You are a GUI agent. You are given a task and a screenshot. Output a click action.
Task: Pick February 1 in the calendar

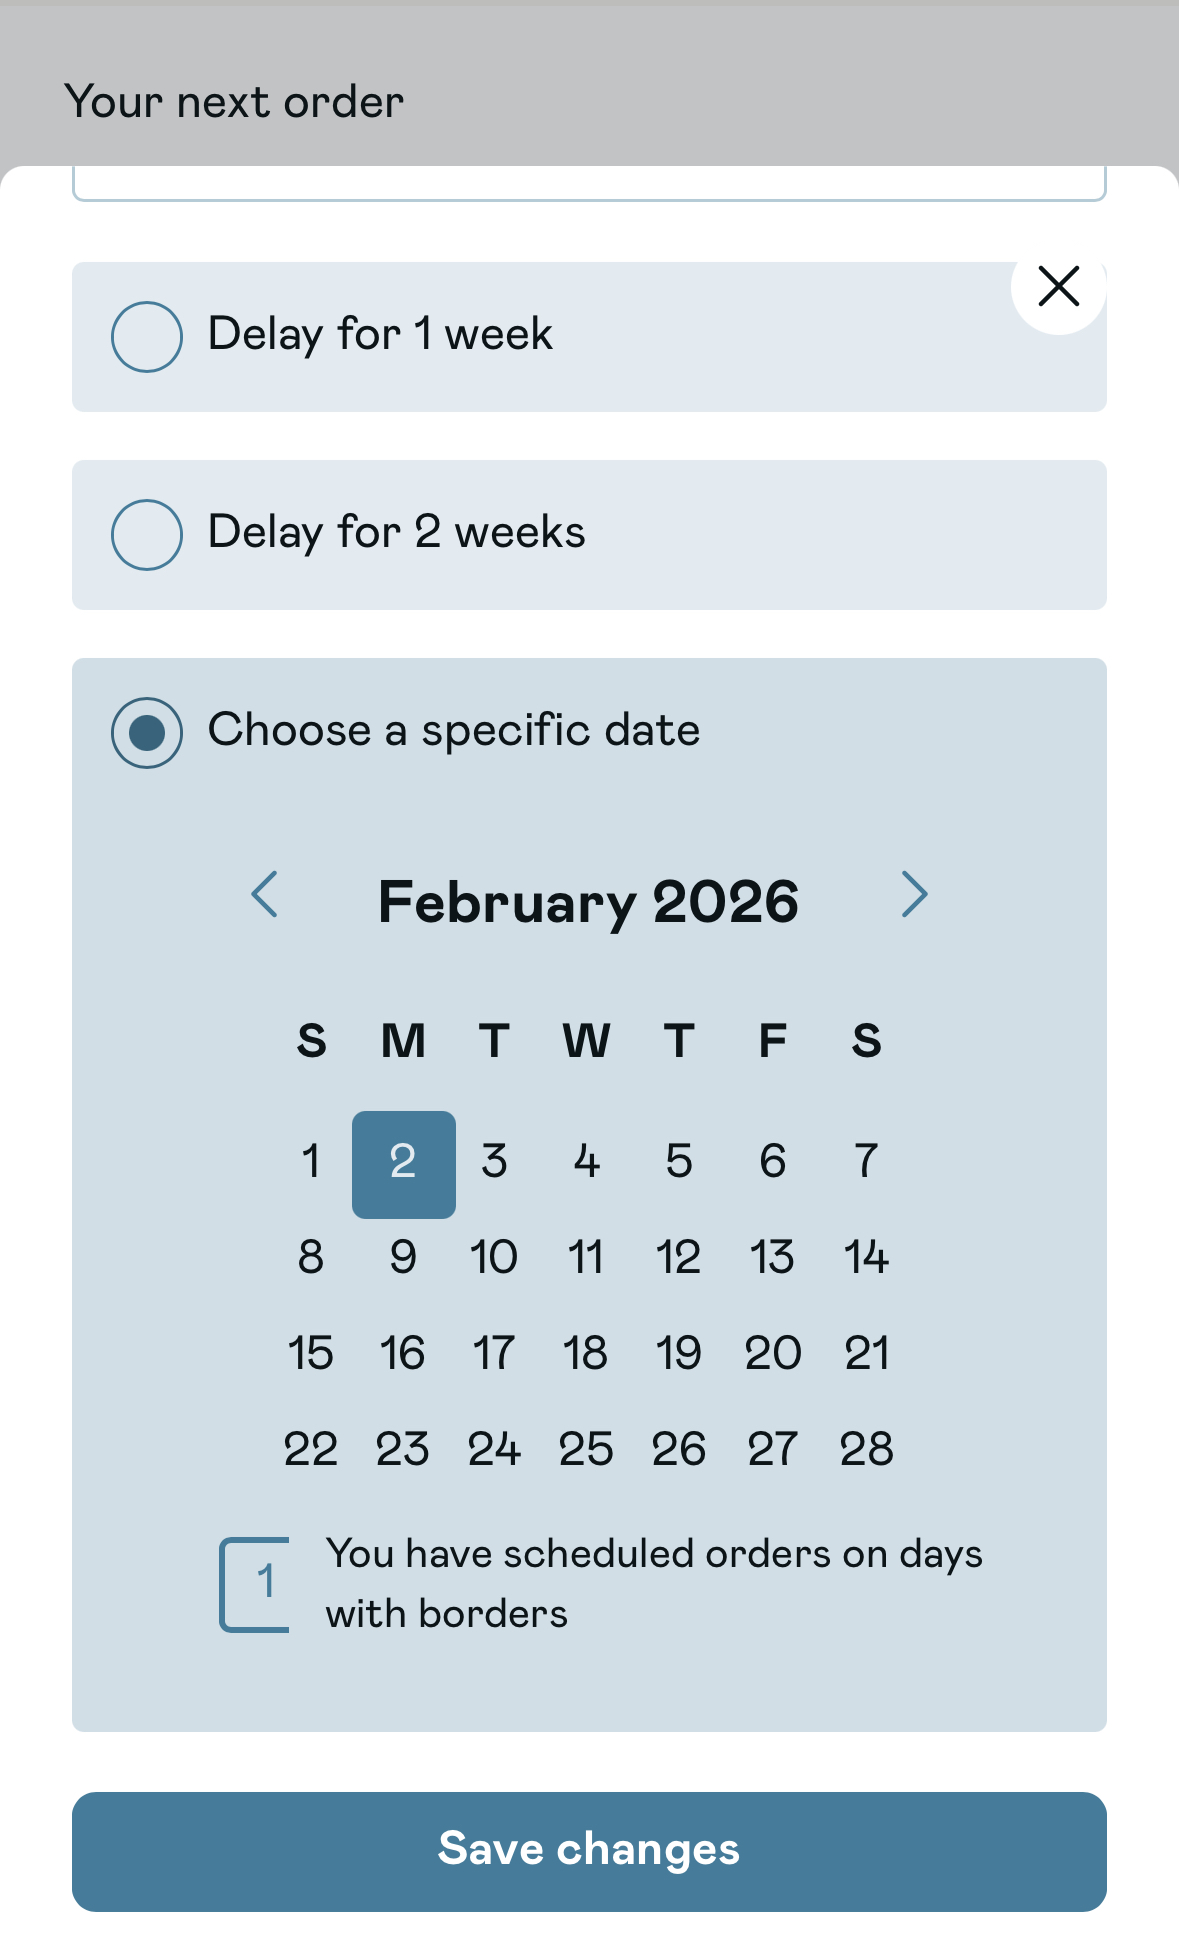pyautogui.click(x=311, y=1163)
